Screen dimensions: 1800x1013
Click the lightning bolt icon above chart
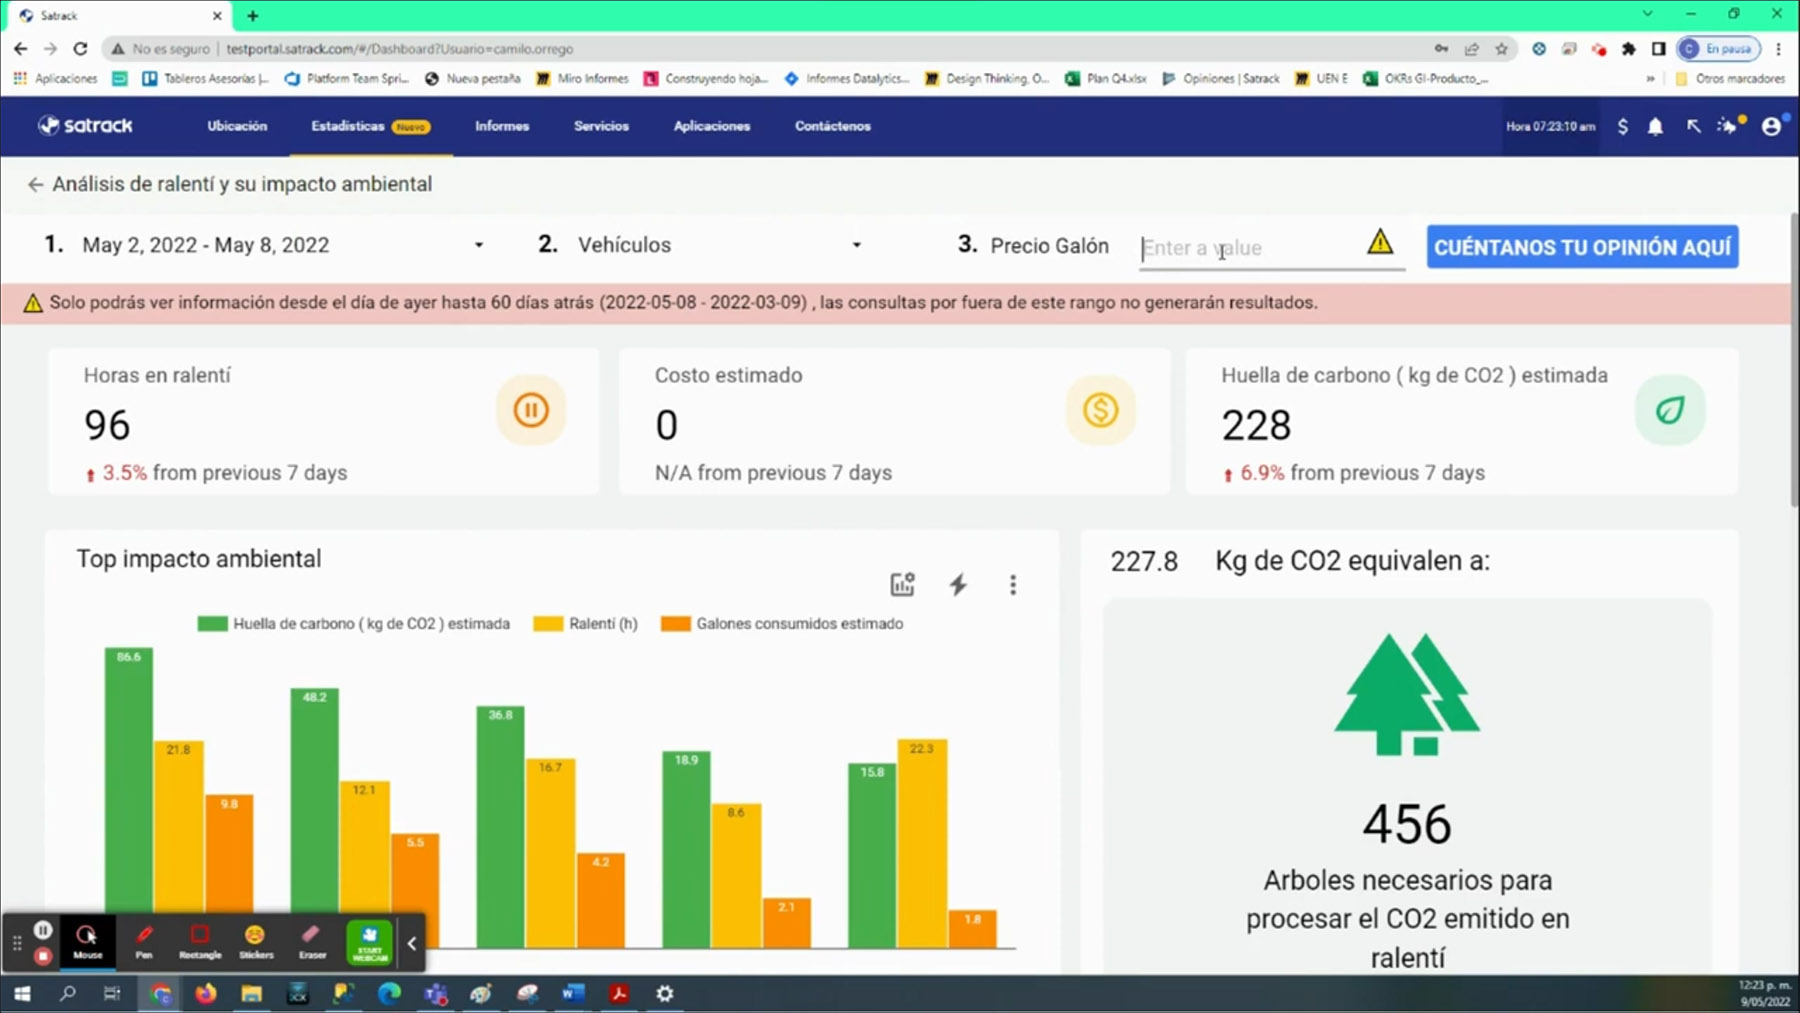(958, 585)
